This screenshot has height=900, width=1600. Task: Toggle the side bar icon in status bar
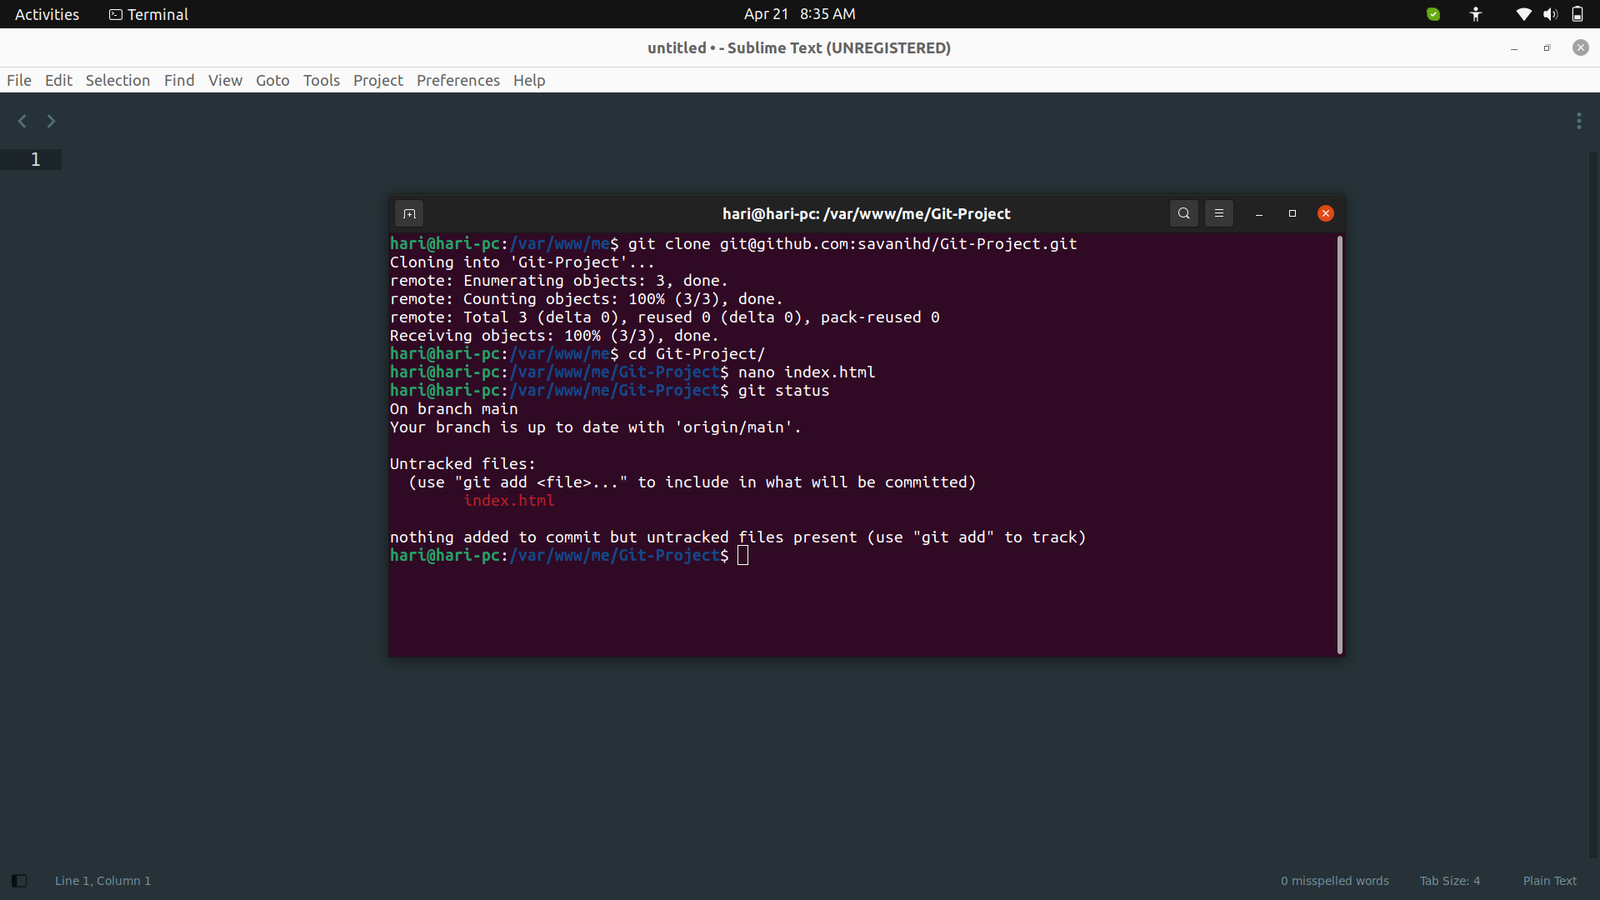pos(19,881)
